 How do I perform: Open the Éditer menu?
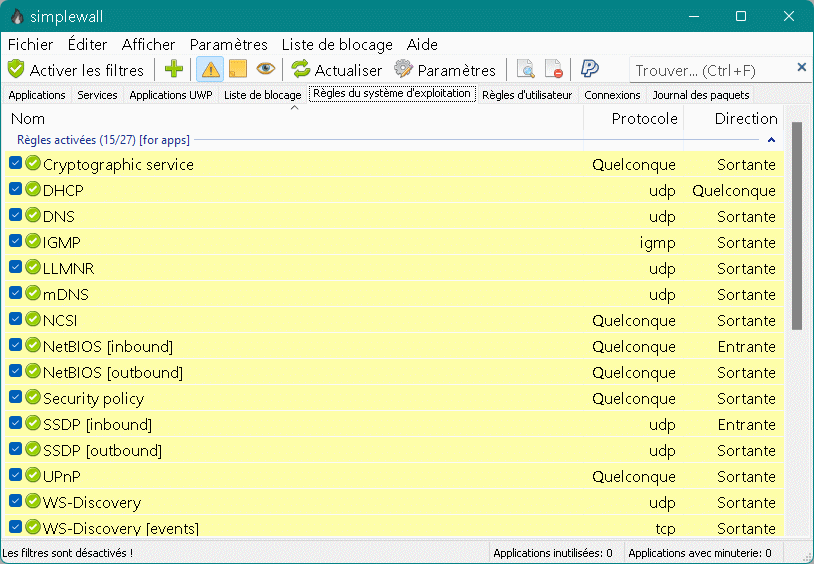click(87, 45)
